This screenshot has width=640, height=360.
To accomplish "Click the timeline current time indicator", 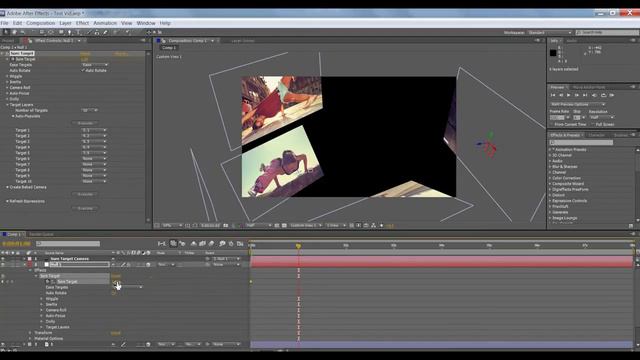I will click(298, 246).
